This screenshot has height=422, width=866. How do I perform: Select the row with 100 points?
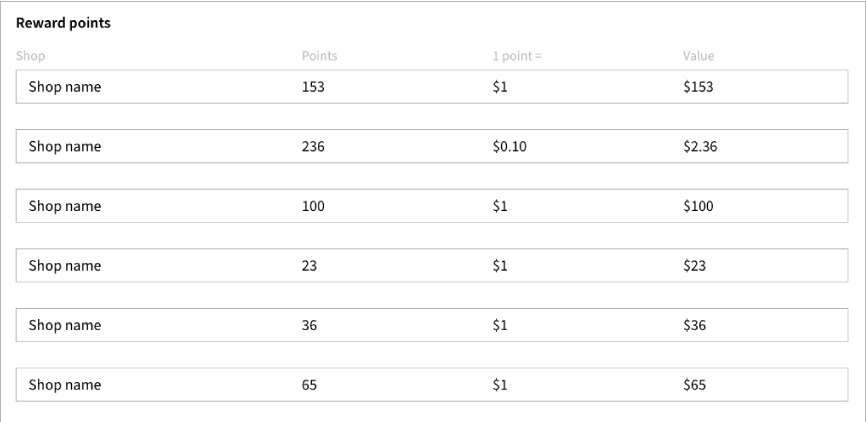pos(432,206)
